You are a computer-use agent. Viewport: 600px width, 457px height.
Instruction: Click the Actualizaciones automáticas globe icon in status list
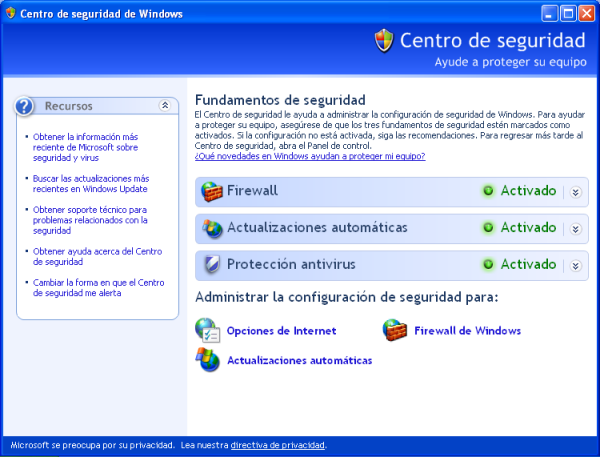click(212, 228)
